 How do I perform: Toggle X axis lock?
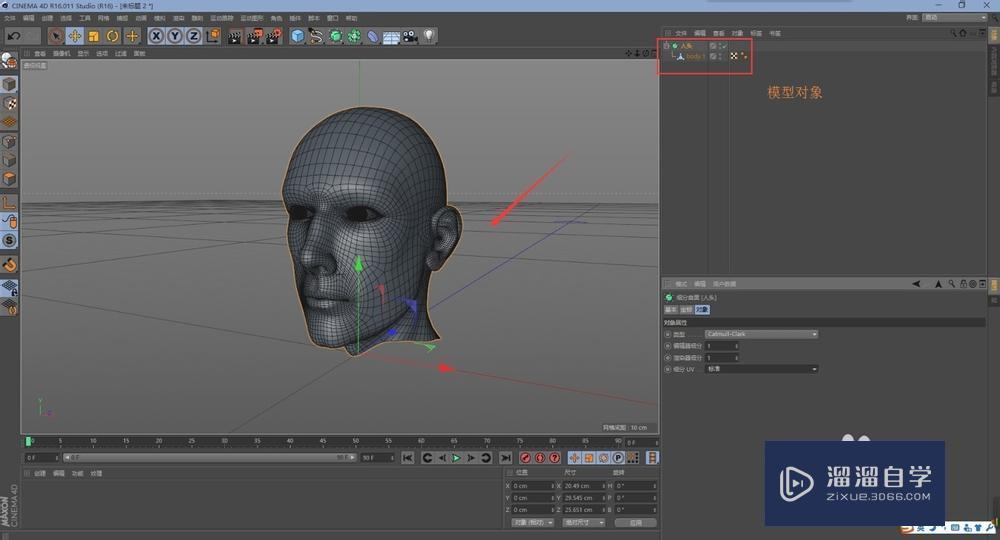pyautogui.click(x=156, y=36)
